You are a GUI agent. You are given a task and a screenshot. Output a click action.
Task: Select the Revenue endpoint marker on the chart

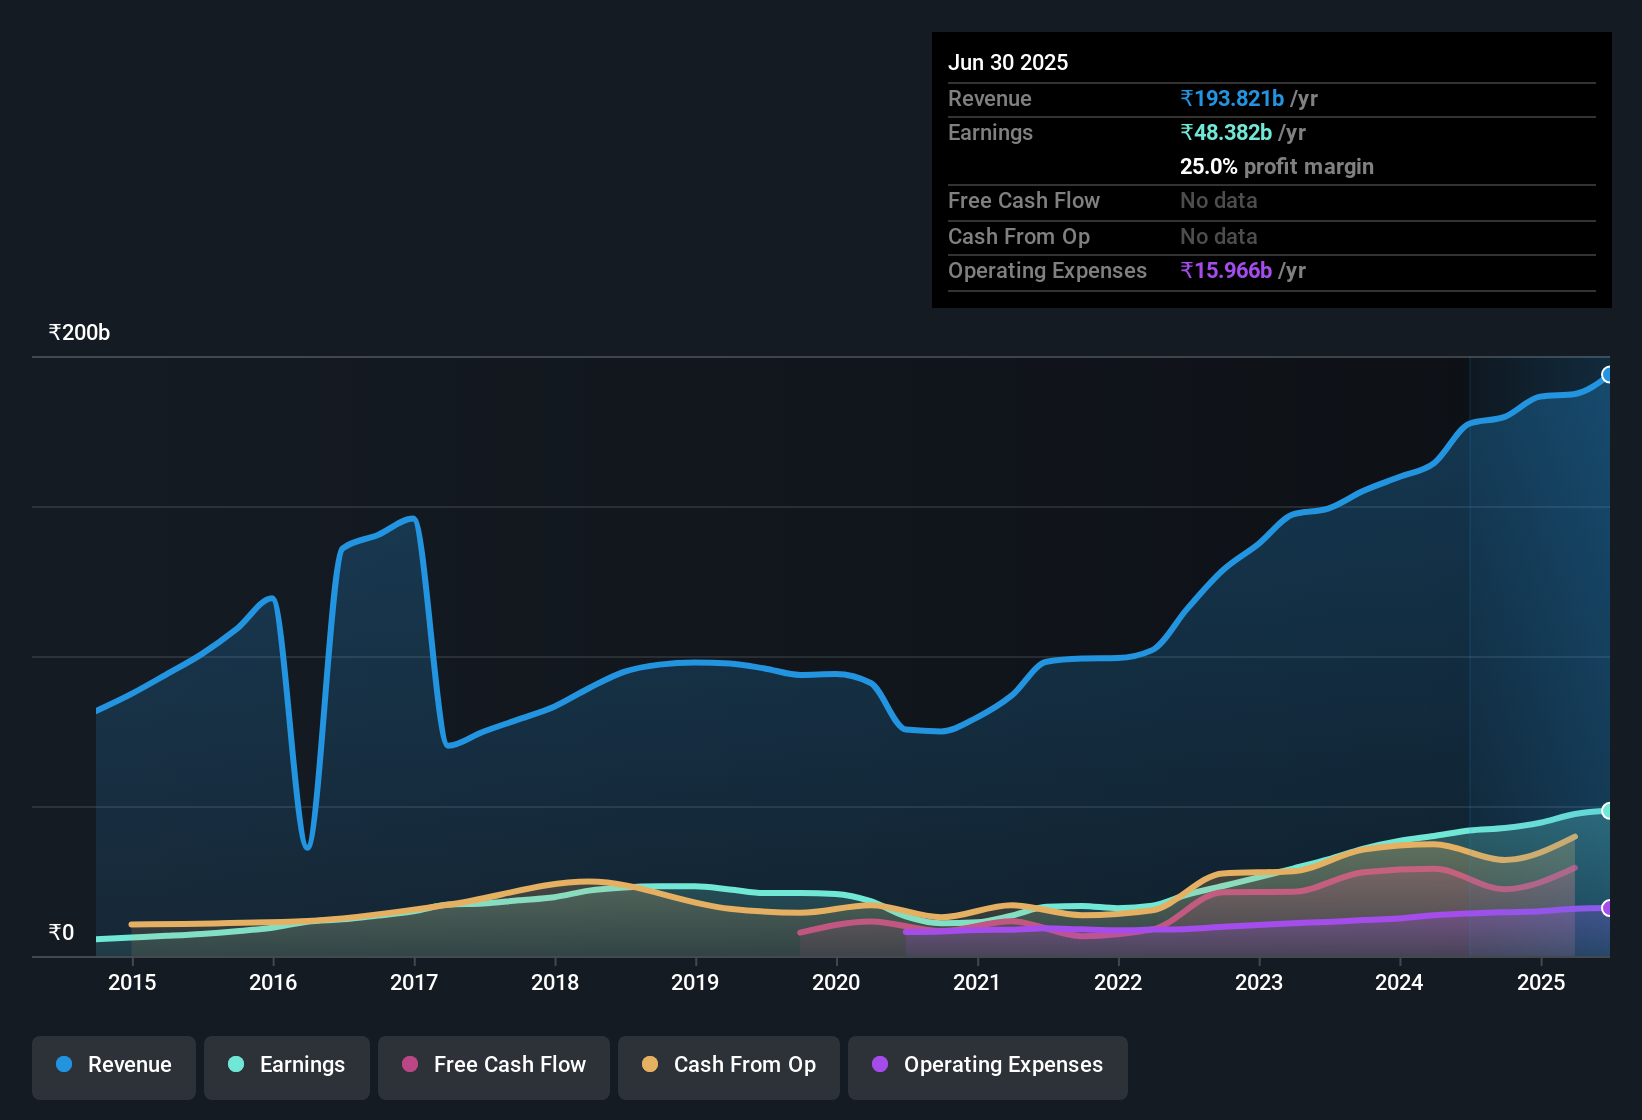pyautogui.click(x=1608, y=374)
